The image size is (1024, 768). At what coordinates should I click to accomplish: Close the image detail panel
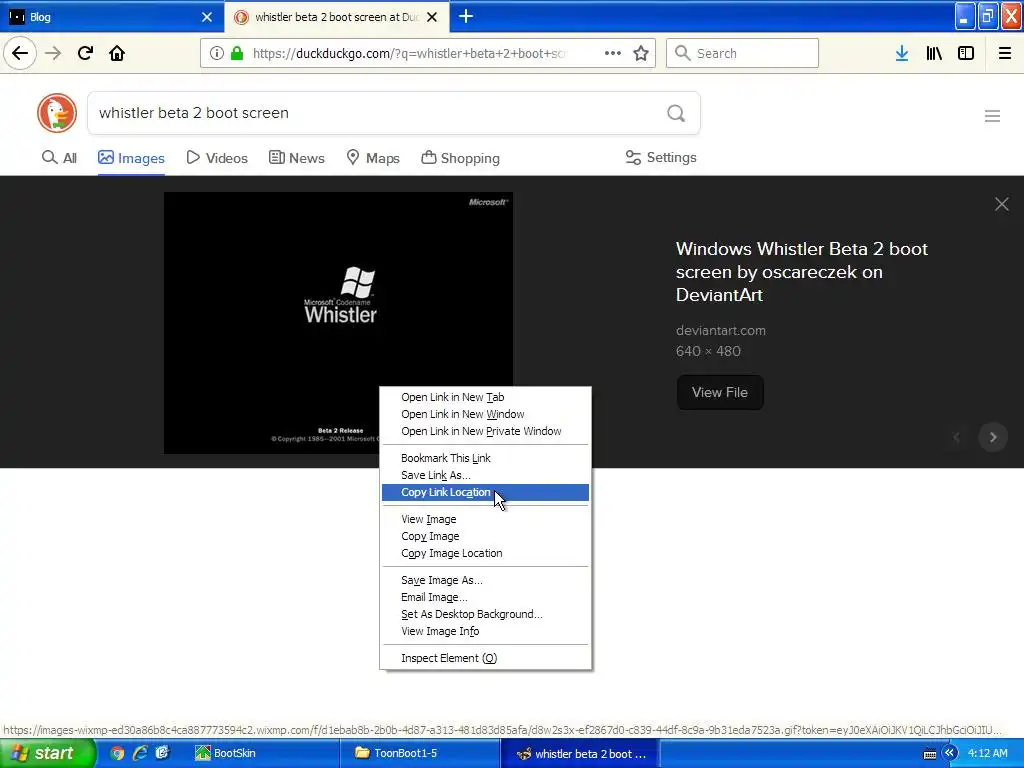1002,204
